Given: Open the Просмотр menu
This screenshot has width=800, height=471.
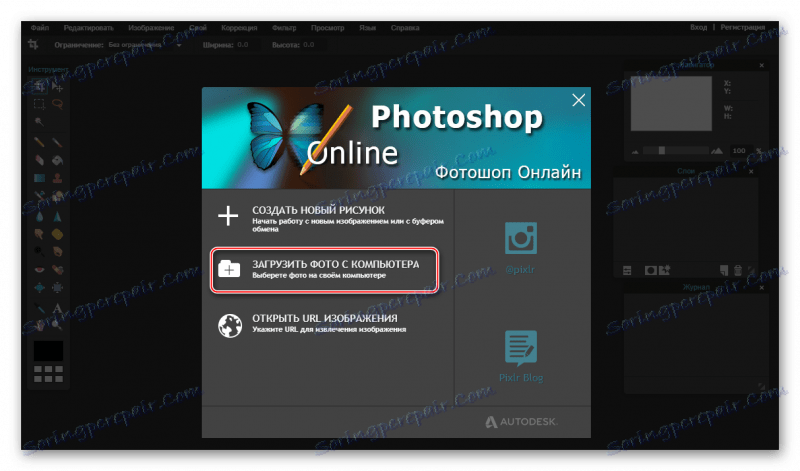Looking at the screenshot, I should (x=328, y=28).
